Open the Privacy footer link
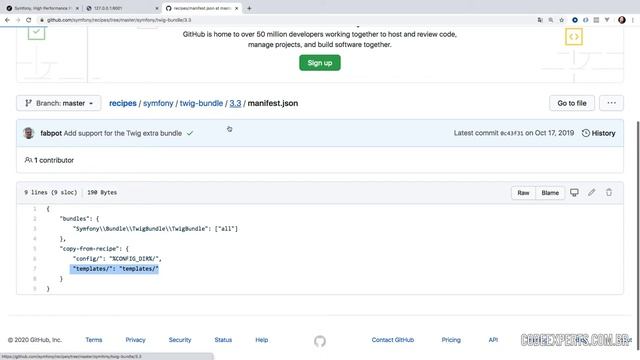The image size is (640, 360). point(136,340)
